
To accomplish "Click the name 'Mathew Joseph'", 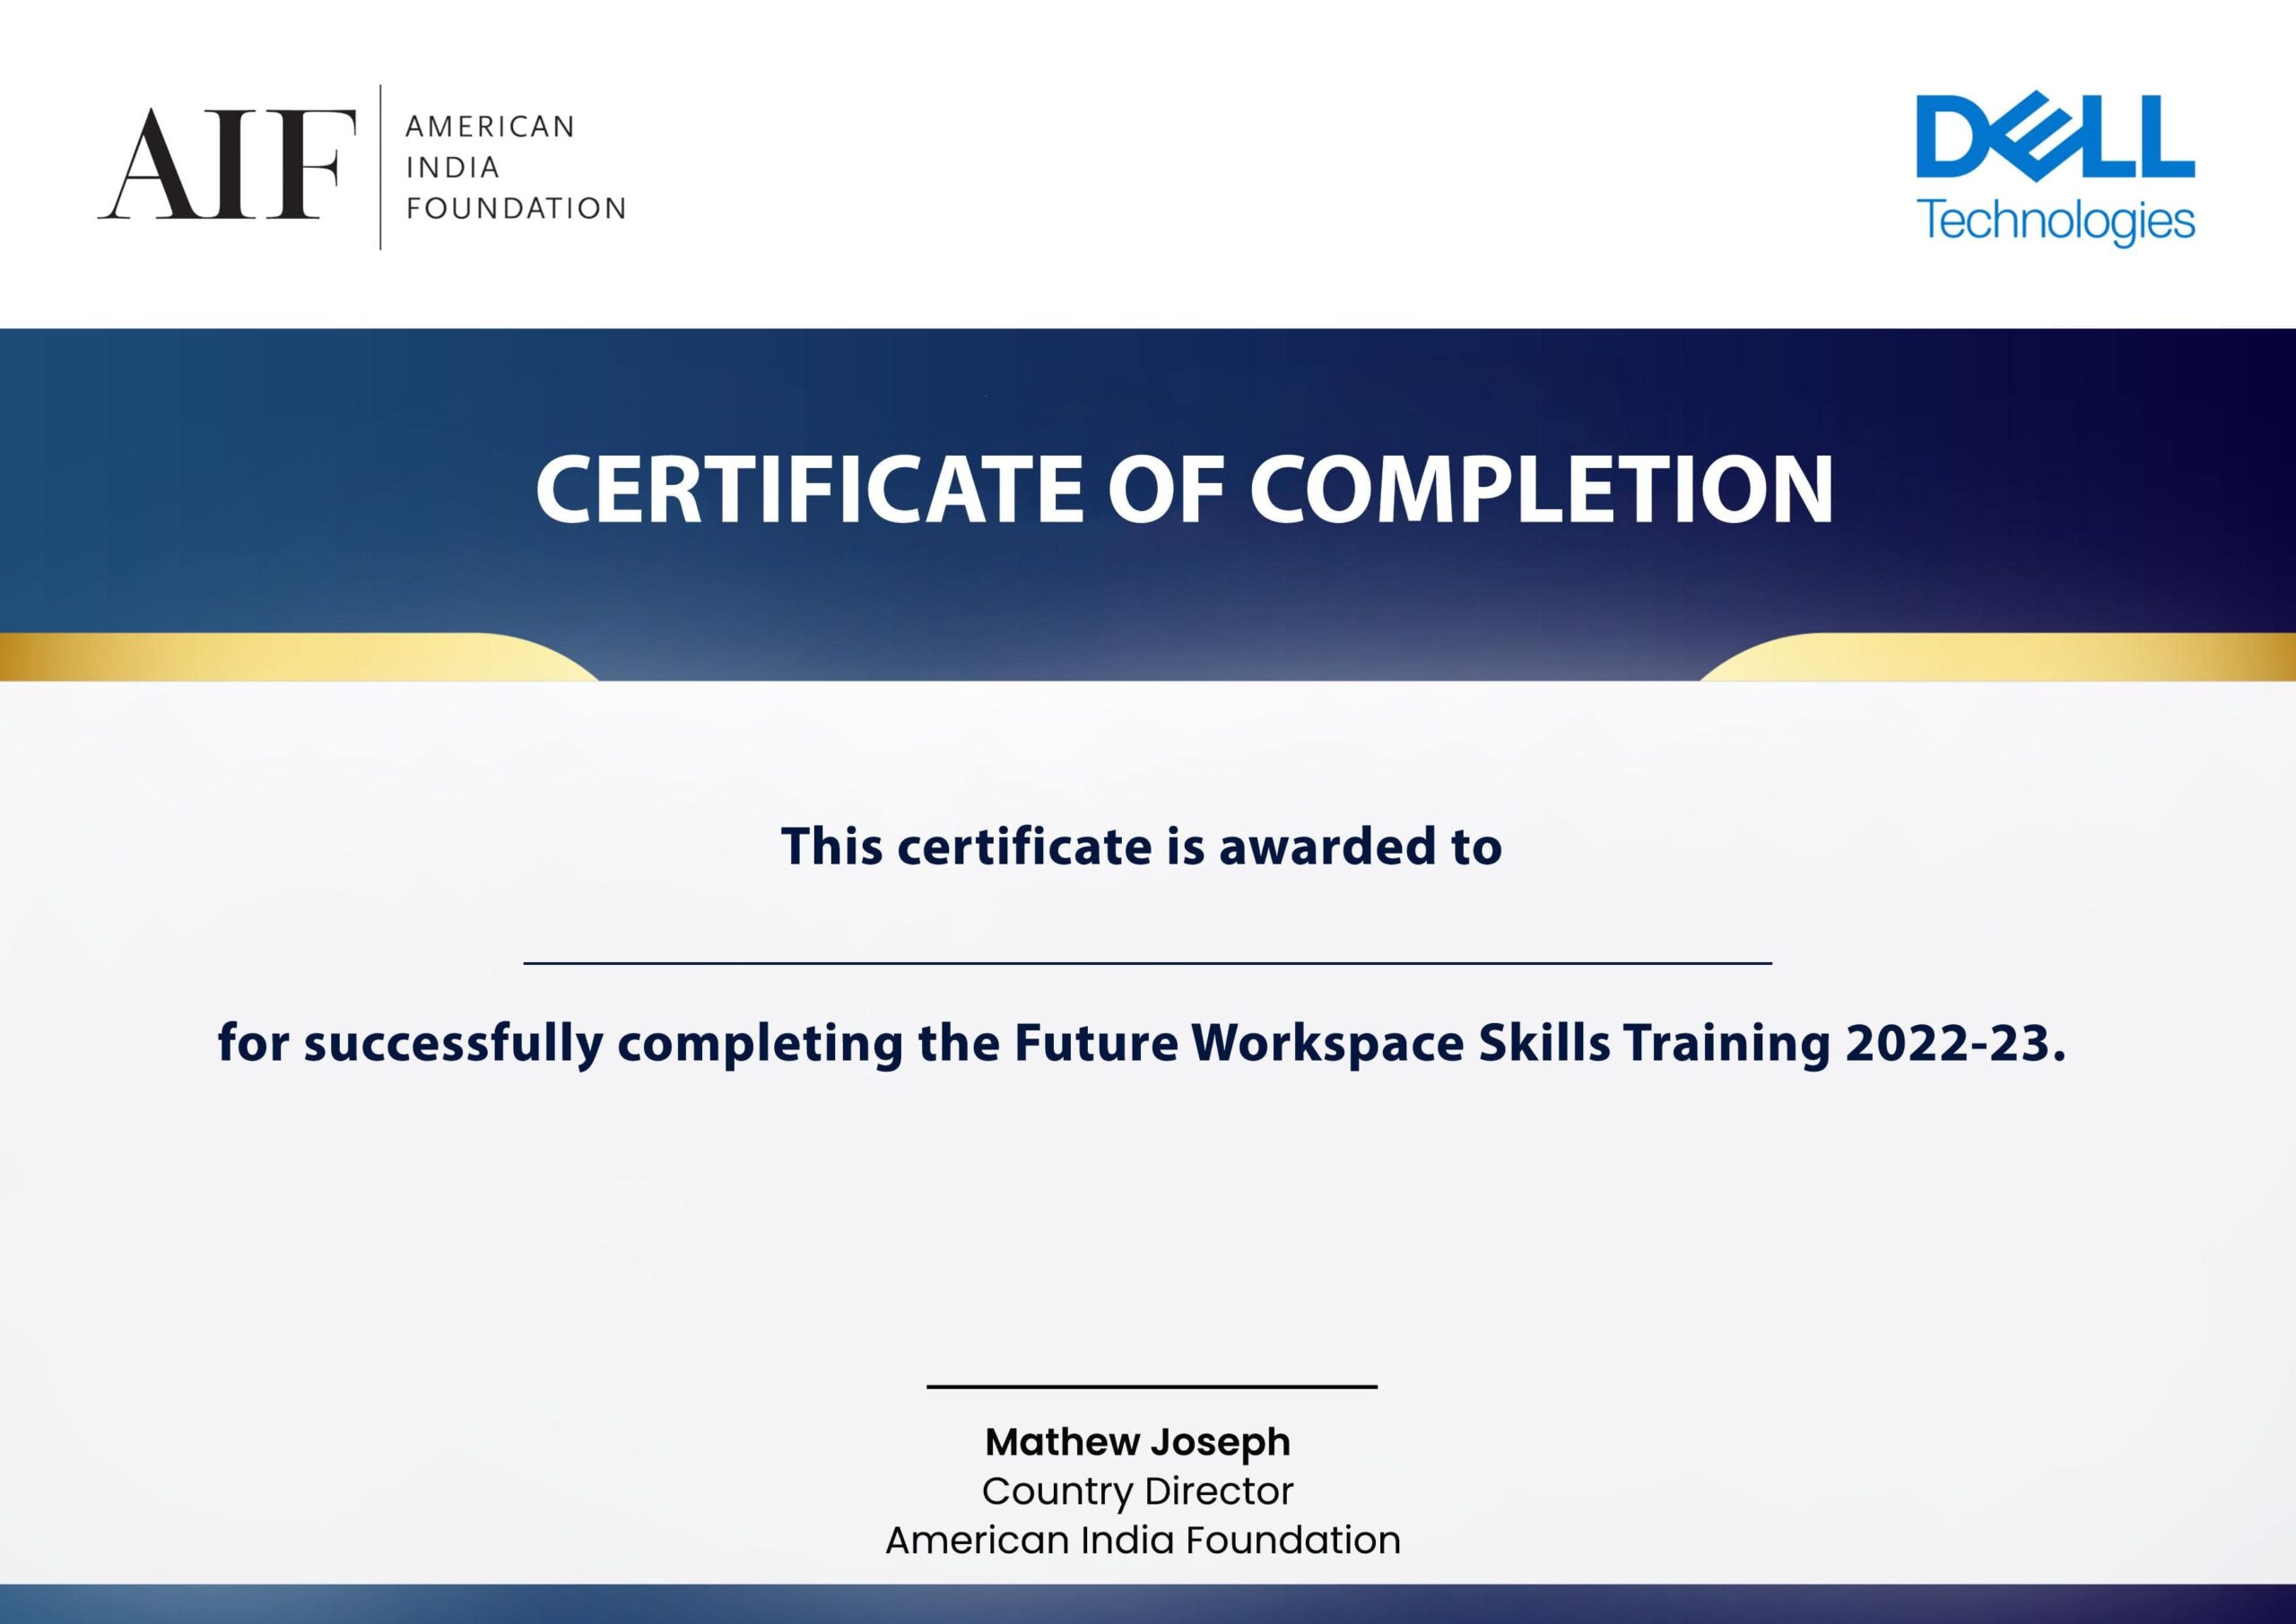I will click(x=1138, y=1442).
